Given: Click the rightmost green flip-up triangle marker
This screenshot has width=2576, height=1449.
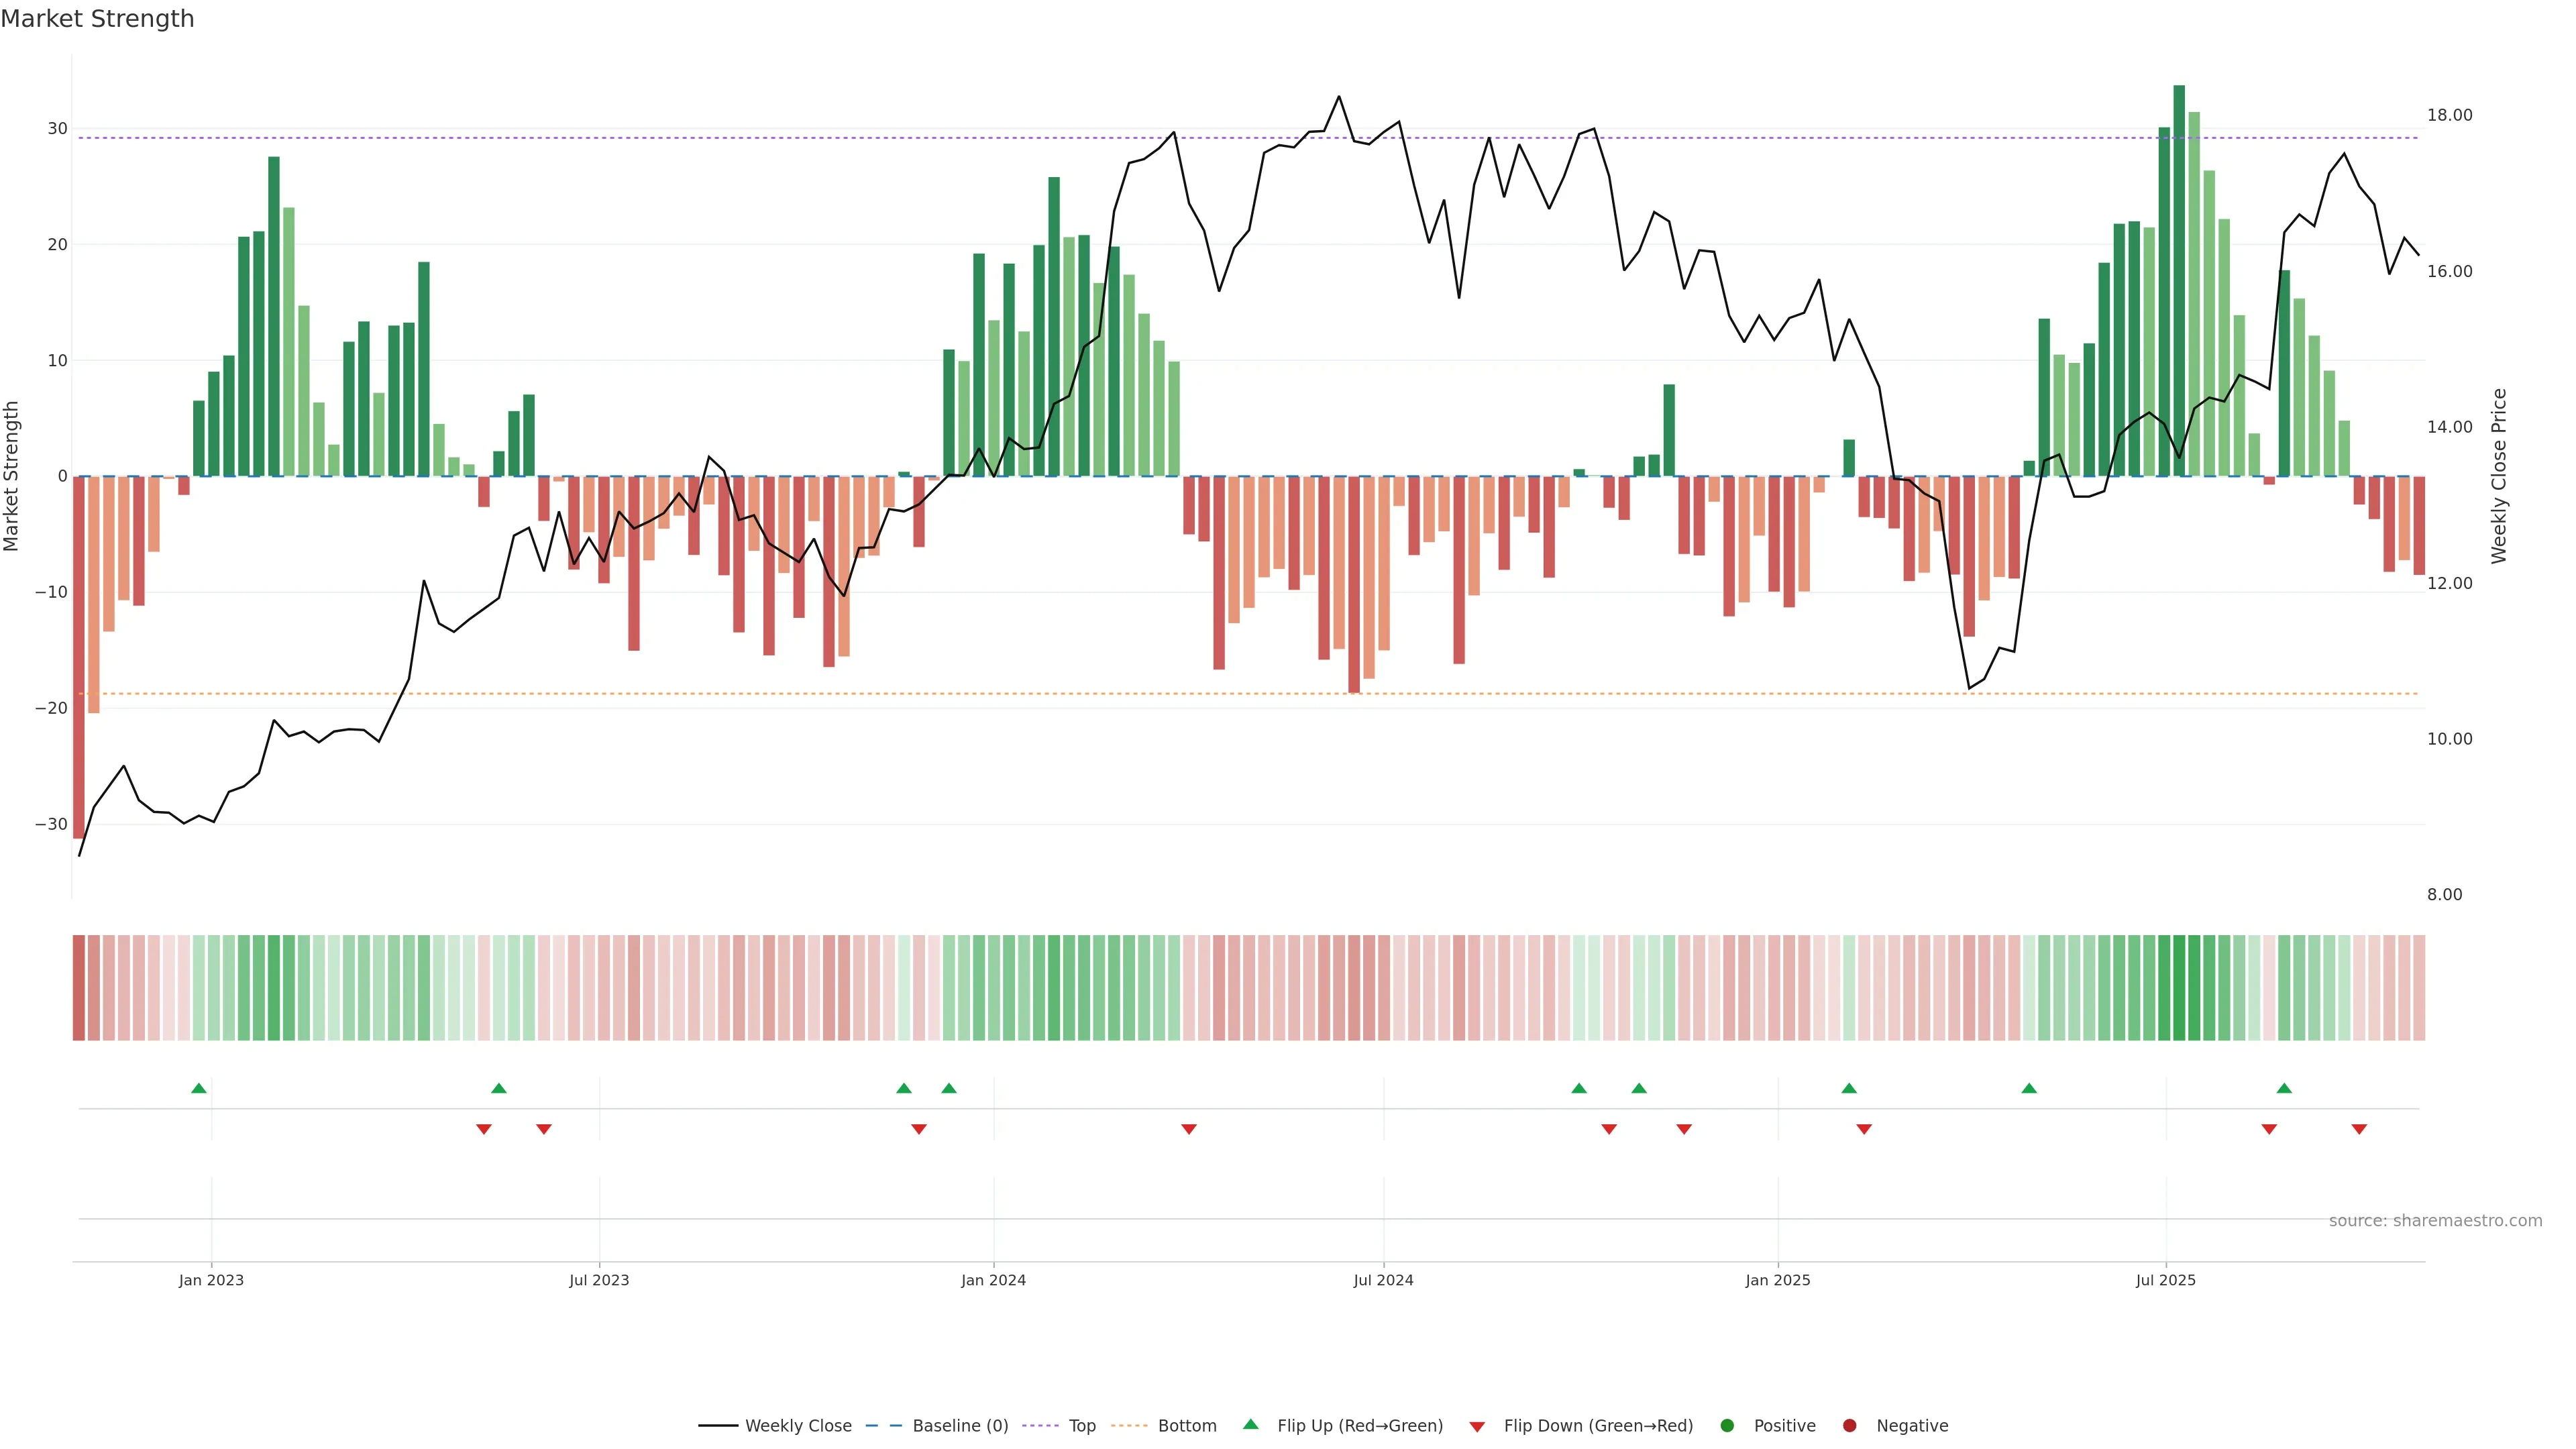Looking at the screenshot, I should 2284,1088.
